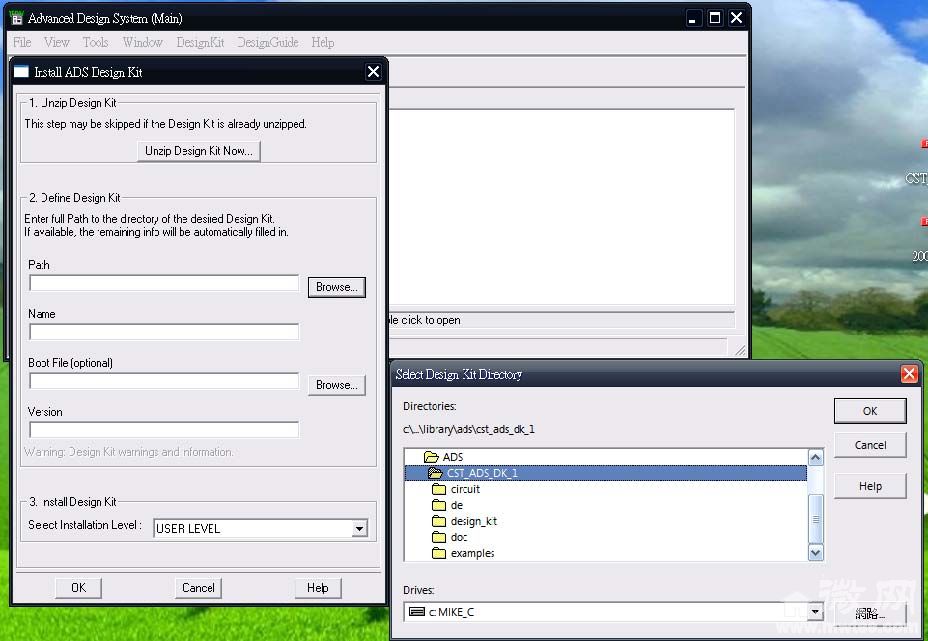Open Help in Select Design Kit Directory
928x641 pixels.
(x=870, y=486)
